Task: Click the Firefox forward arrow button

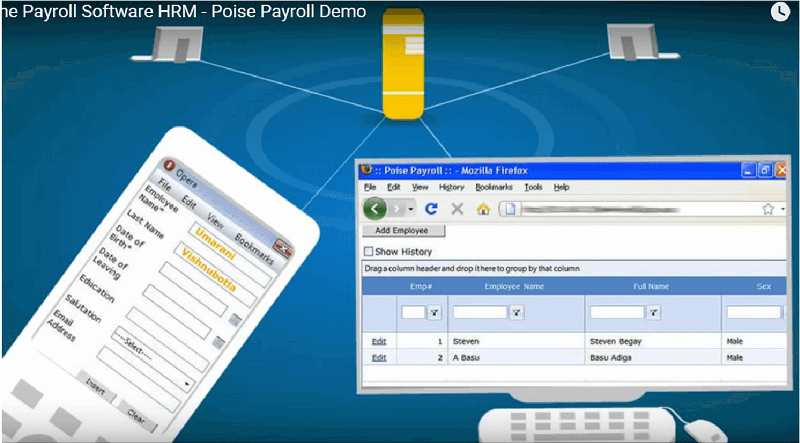Action: [x=397, y=208]
